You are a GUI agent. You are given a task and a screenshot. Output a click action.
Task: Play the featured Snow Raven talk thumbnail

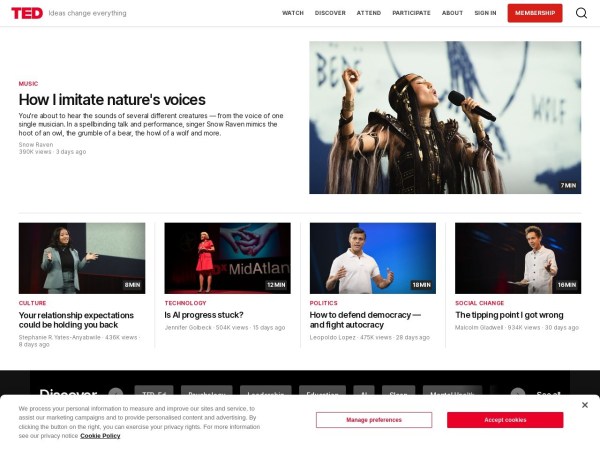tap(444, 117)
